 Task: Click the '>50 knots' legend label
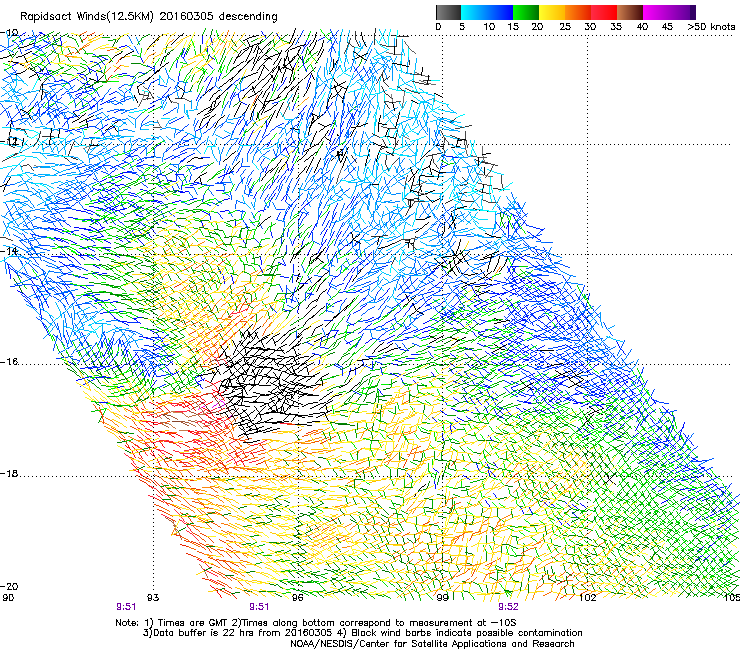(712, 27)
